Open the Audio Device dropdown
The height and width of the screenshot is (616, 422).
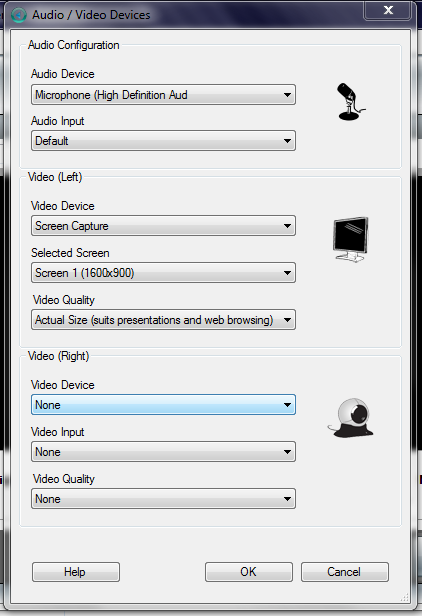point(163,95)
